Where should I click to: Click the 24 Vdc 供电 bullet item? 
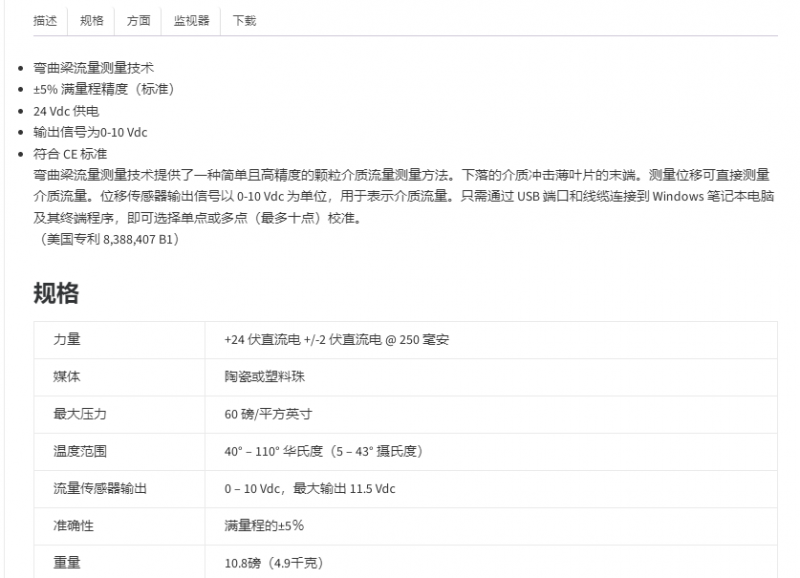coord(66,111)
